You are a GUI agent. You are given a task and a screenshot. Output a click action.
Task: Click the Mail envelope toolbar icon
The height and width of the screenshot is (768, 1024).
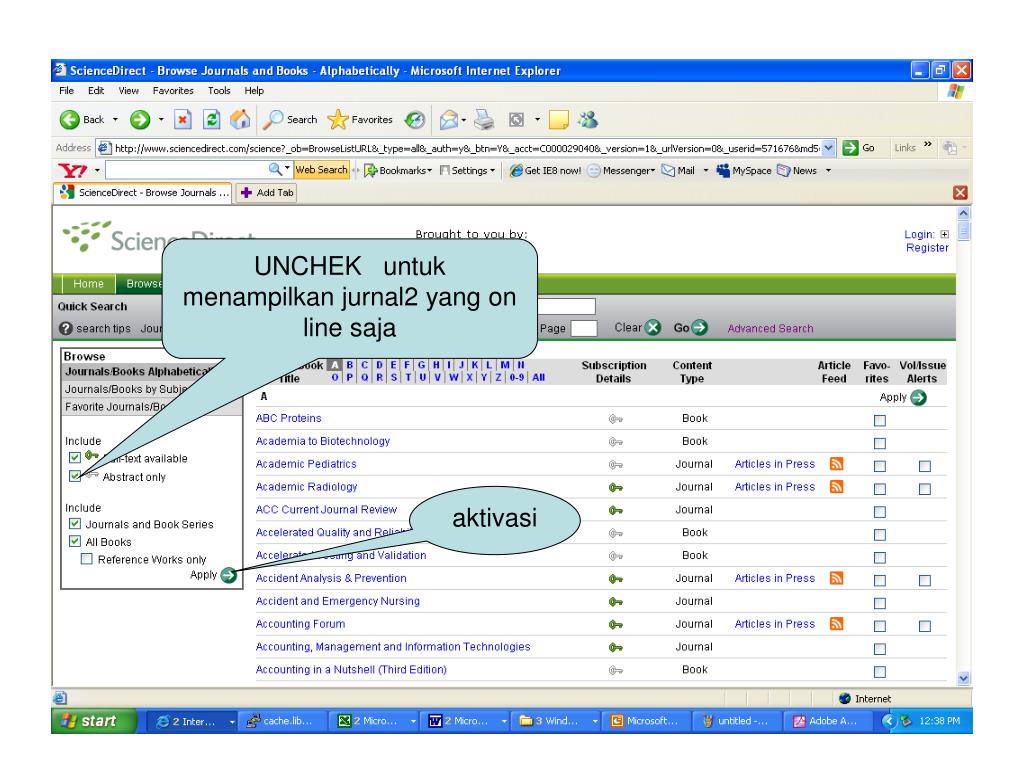pyautogui.click(x=449, y=120)
